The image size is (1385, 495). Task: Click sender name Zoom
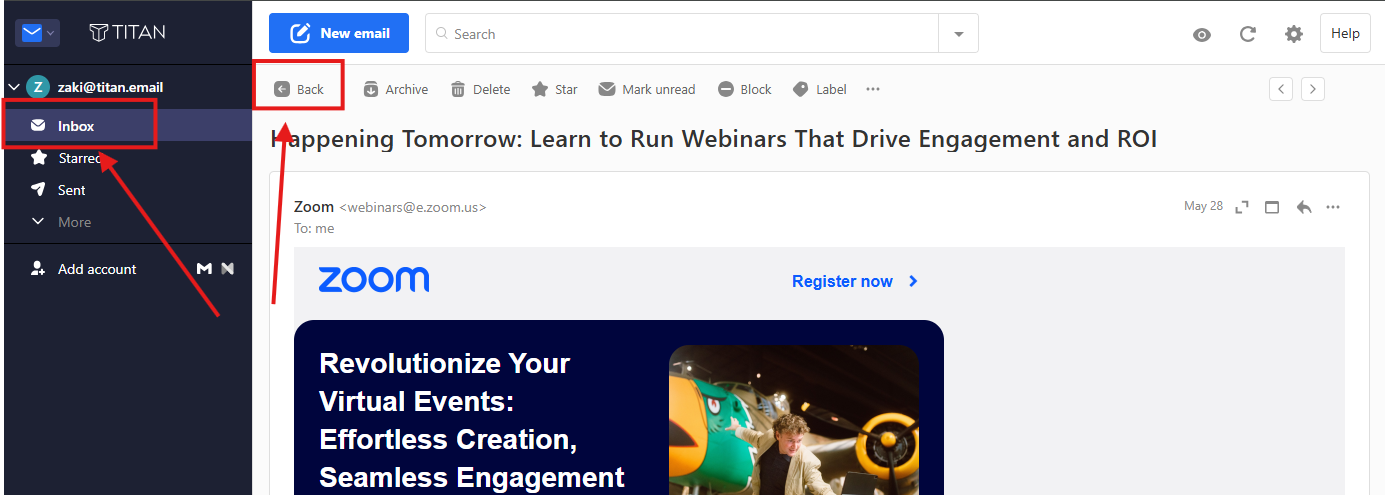point(314,206)
